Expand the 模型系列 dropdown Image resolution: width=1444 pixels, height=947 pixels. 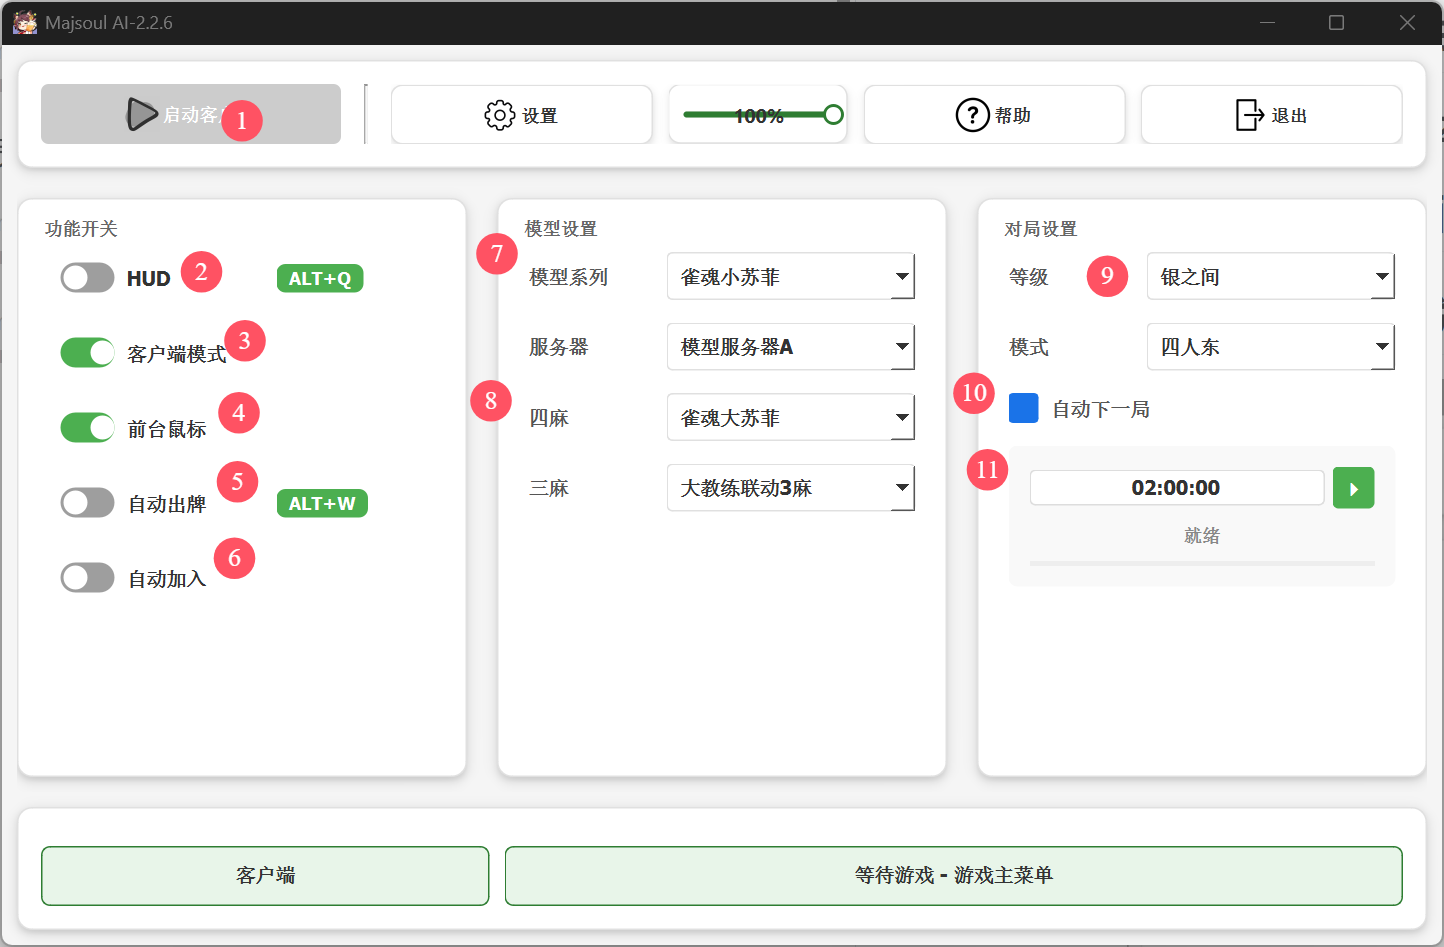tap(790, 277)
